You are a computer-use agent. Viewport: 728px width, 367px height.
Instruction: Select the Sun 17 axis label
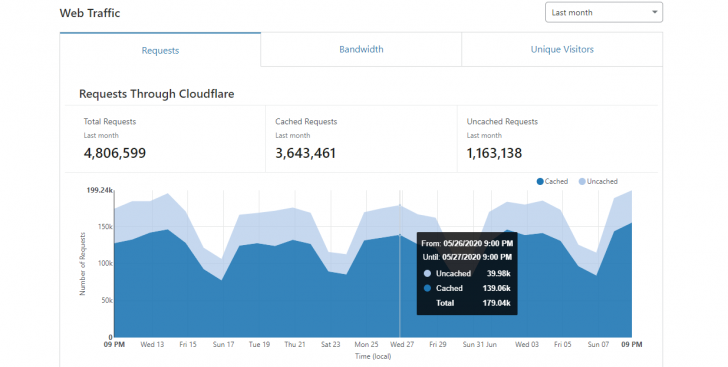tap(223, 344)
